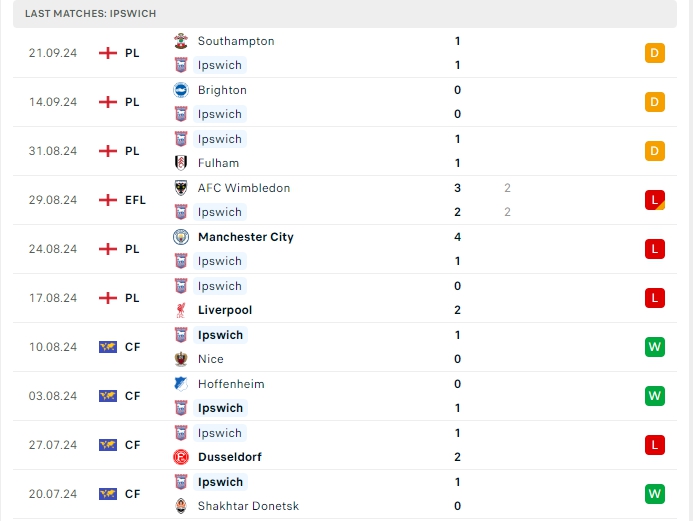Click the Southampton club crest icon
693x521 pixels.
(x=181, y=41)
